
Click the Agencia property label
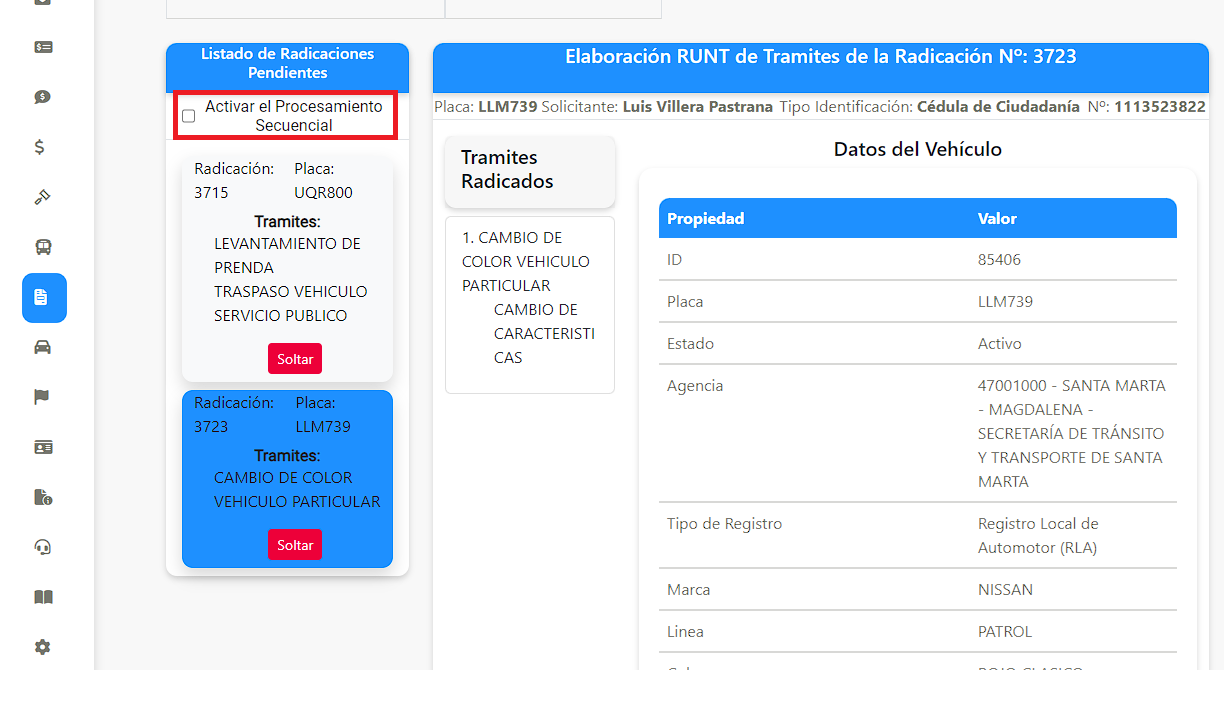point(695,386)
